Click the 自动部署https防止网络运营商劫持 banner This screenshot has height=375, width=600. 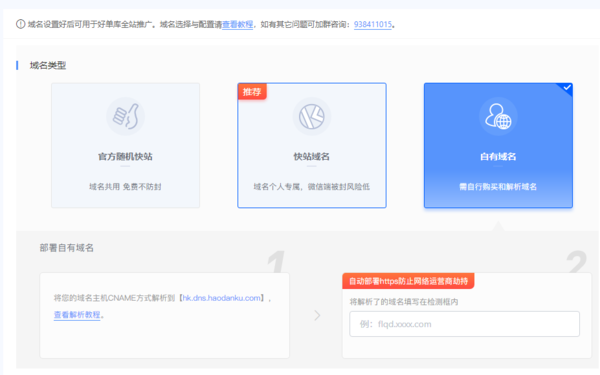pos(408,281)
